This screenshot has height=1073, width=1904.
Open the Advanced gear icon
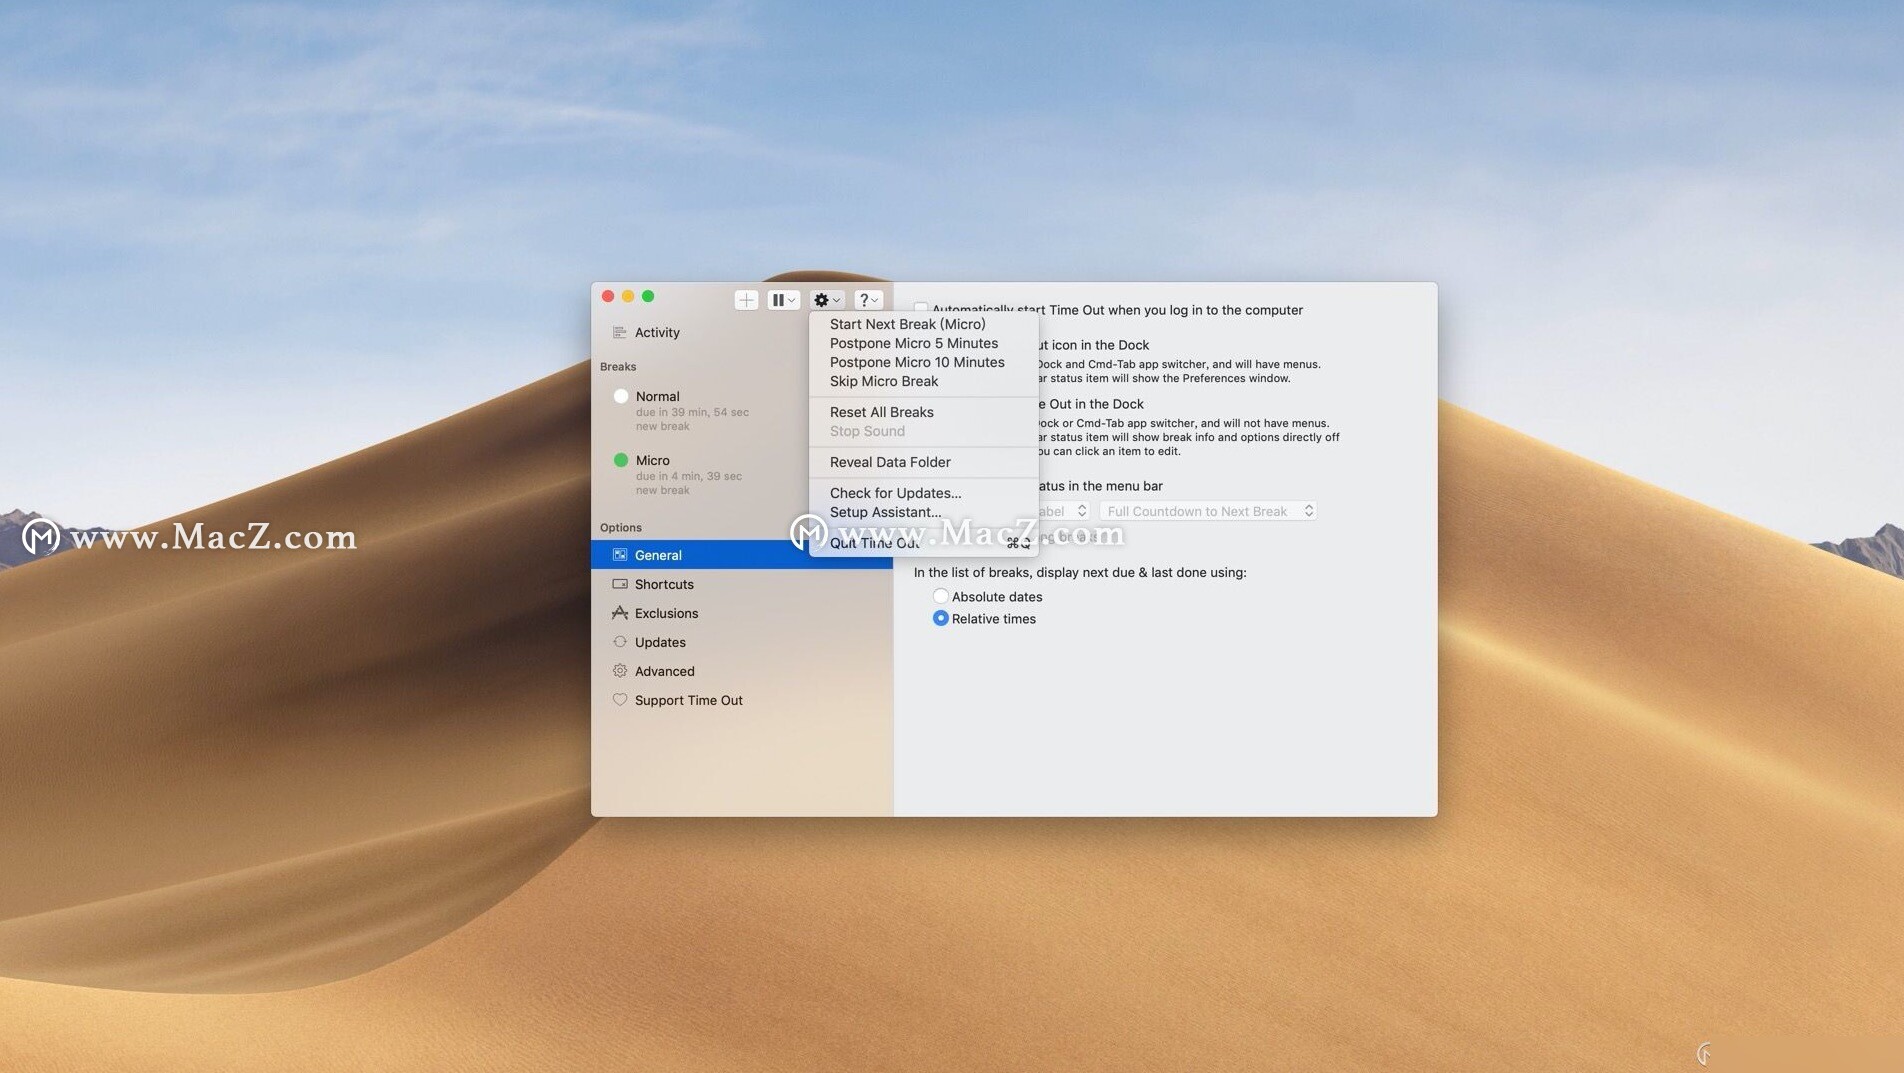tap(619, 671)
